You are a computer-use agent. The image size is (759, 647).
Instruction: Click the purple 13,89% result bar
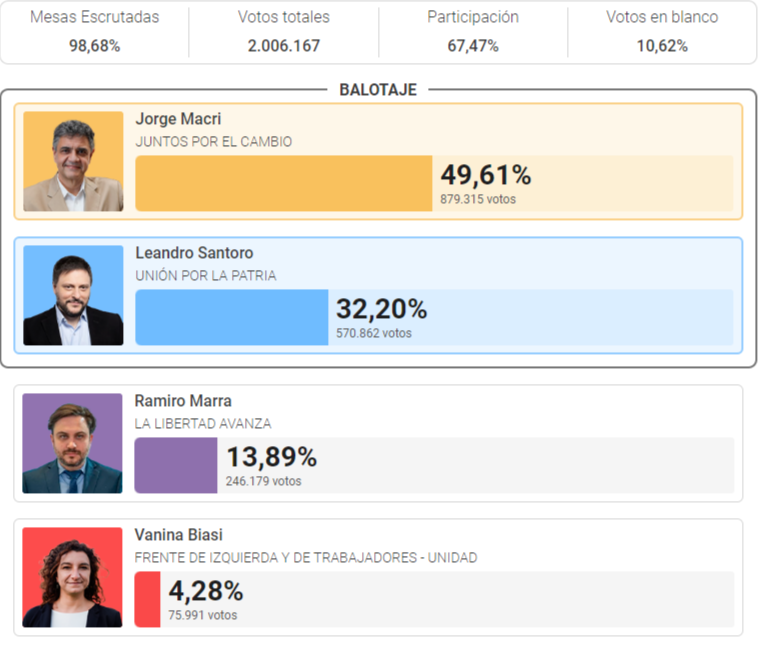176,466
